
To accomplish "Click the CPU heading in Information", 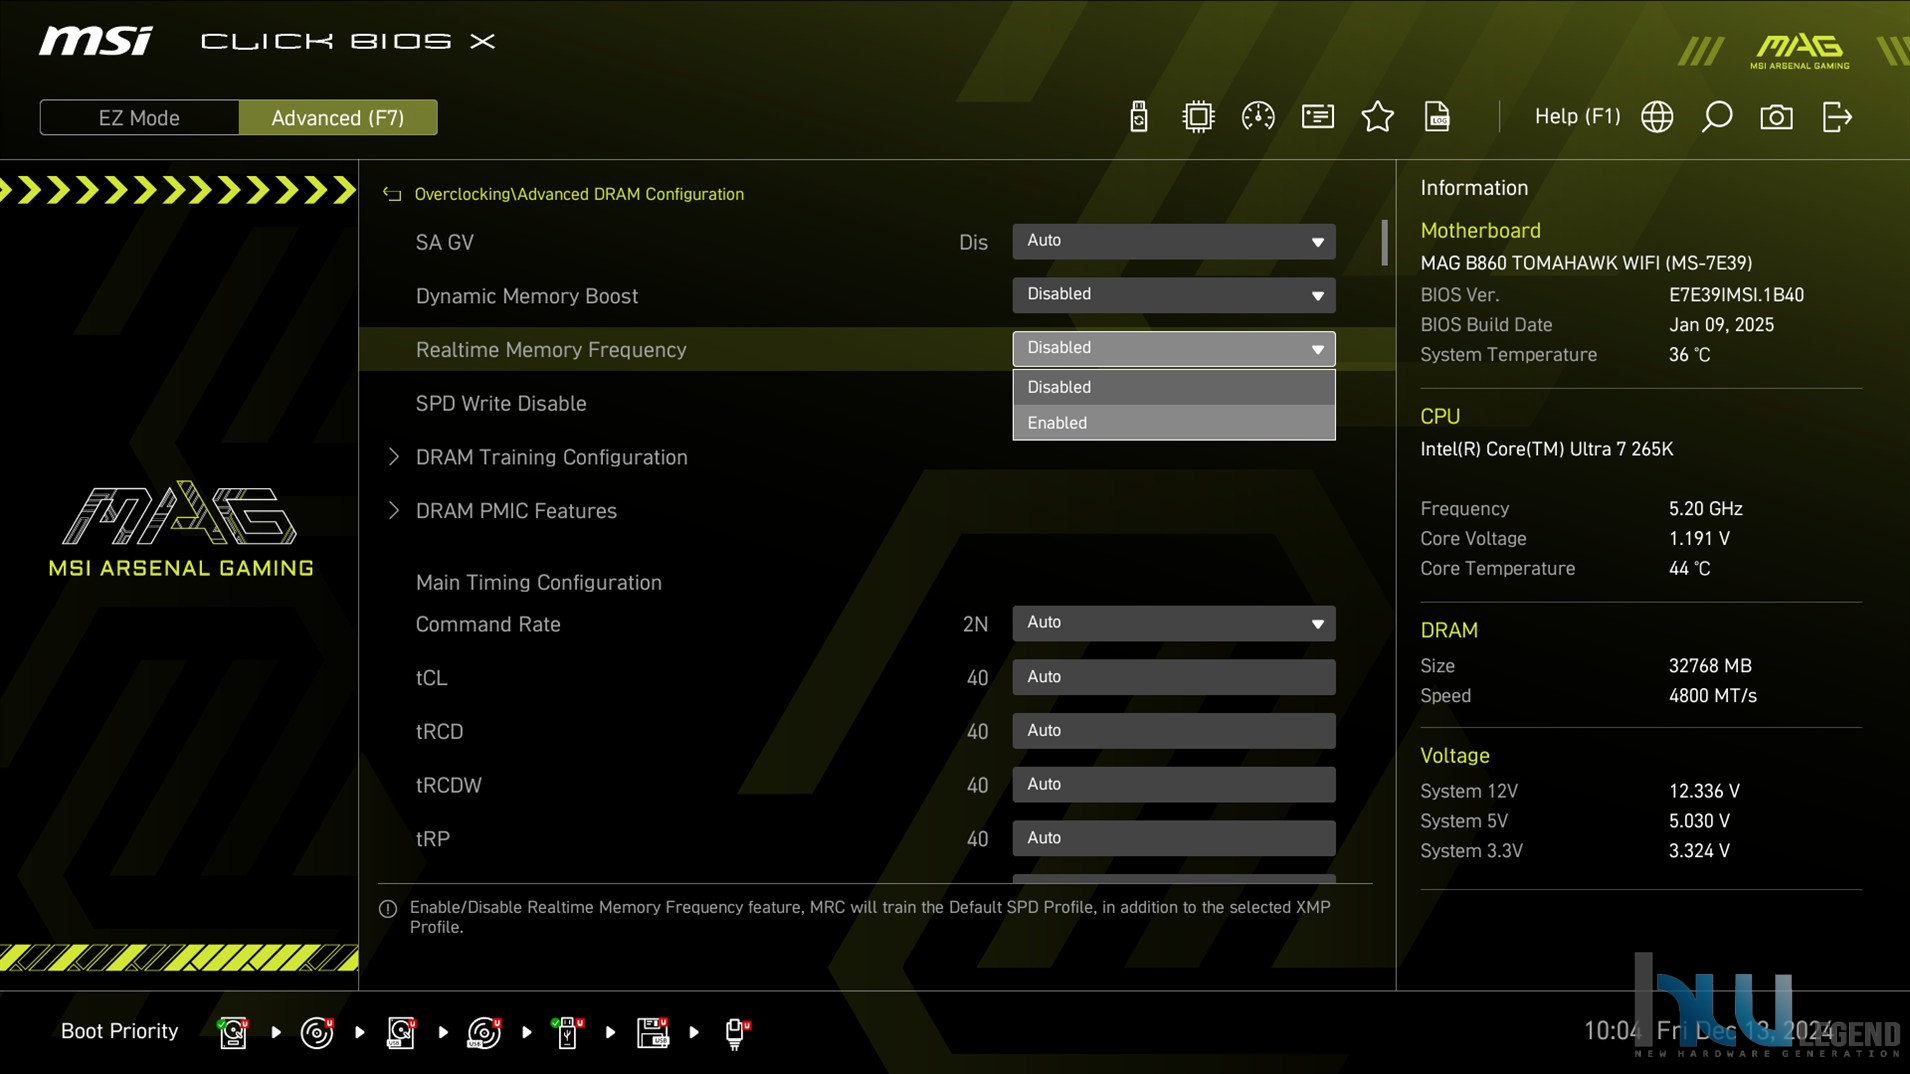I will pos(1440,416).
